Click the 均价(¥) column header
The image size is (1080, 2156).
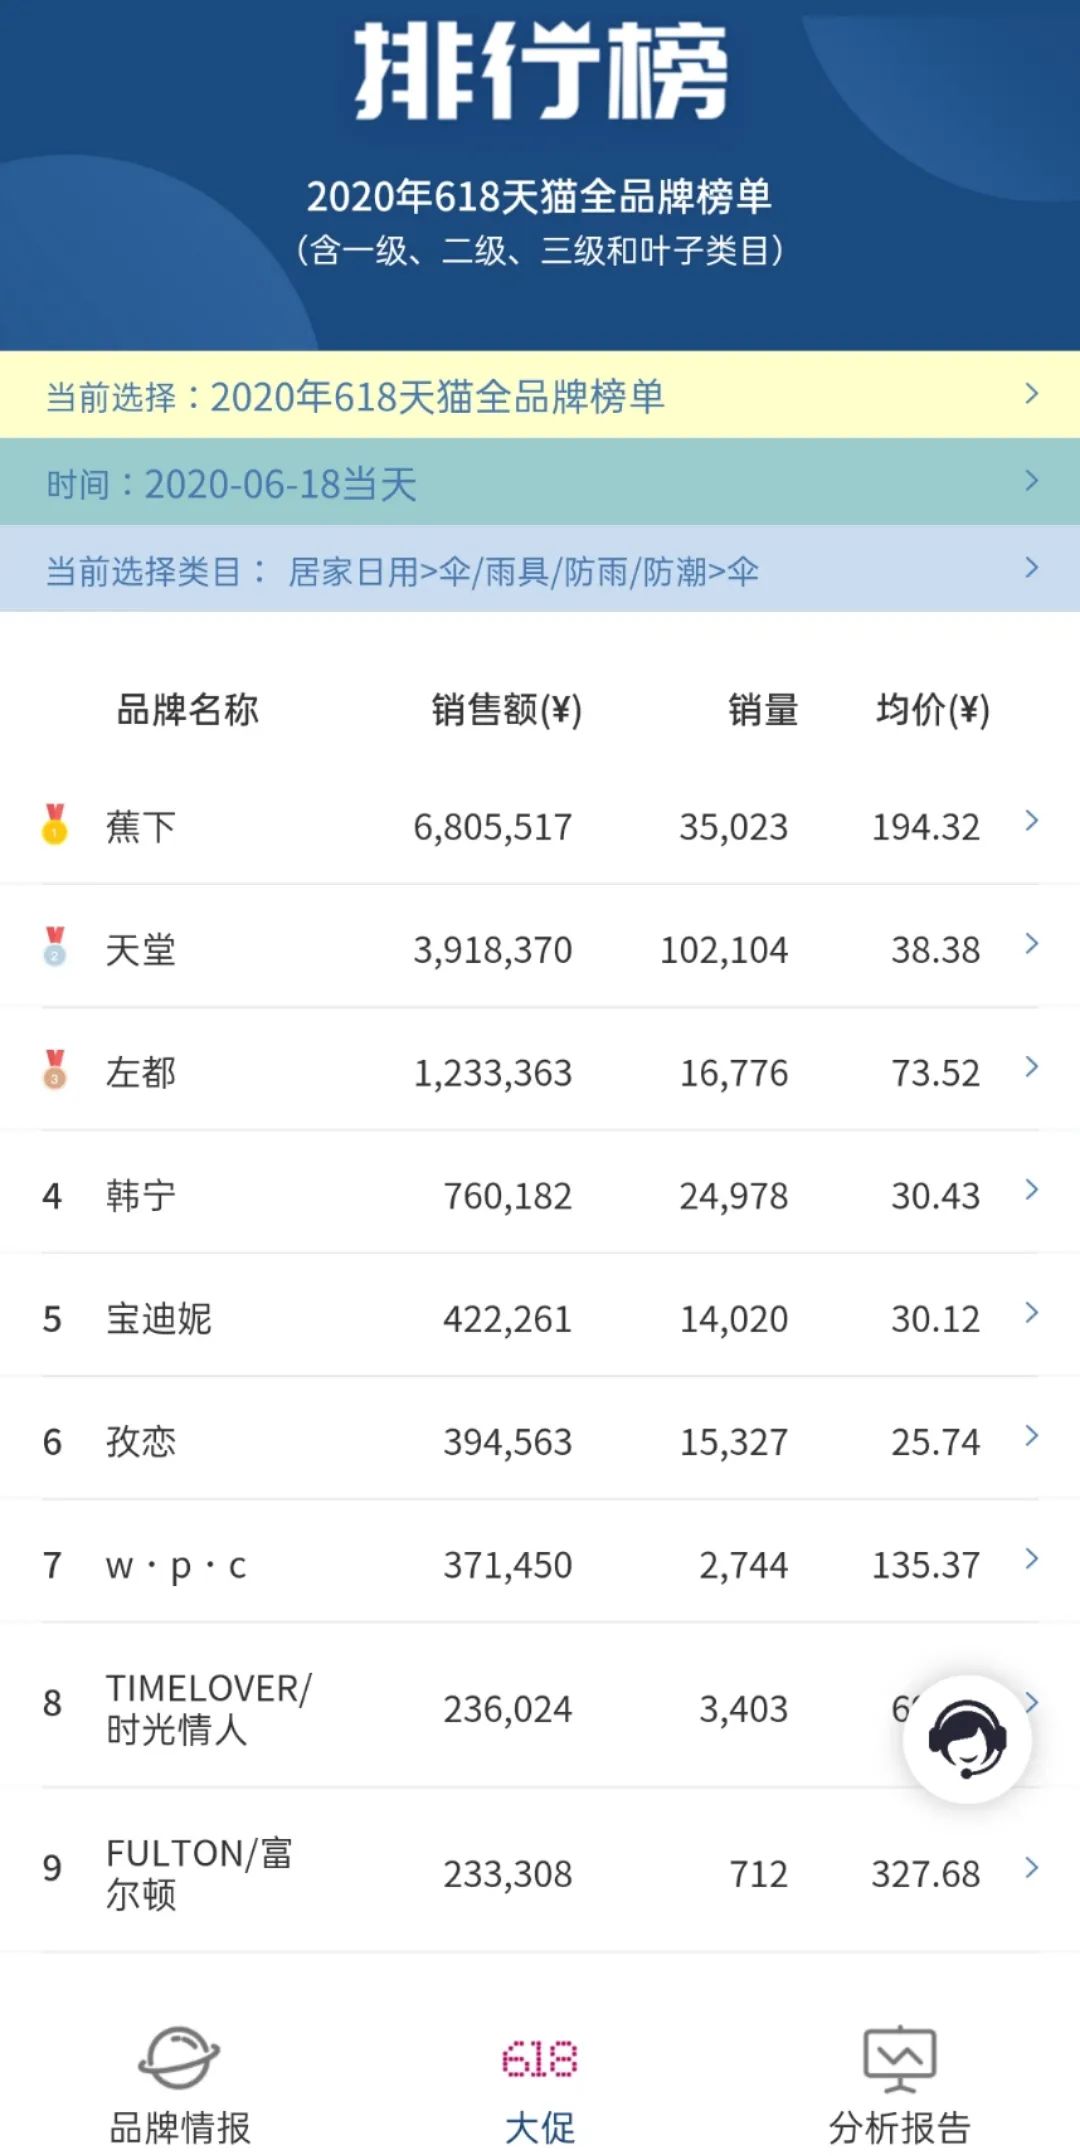coord(932,710)
